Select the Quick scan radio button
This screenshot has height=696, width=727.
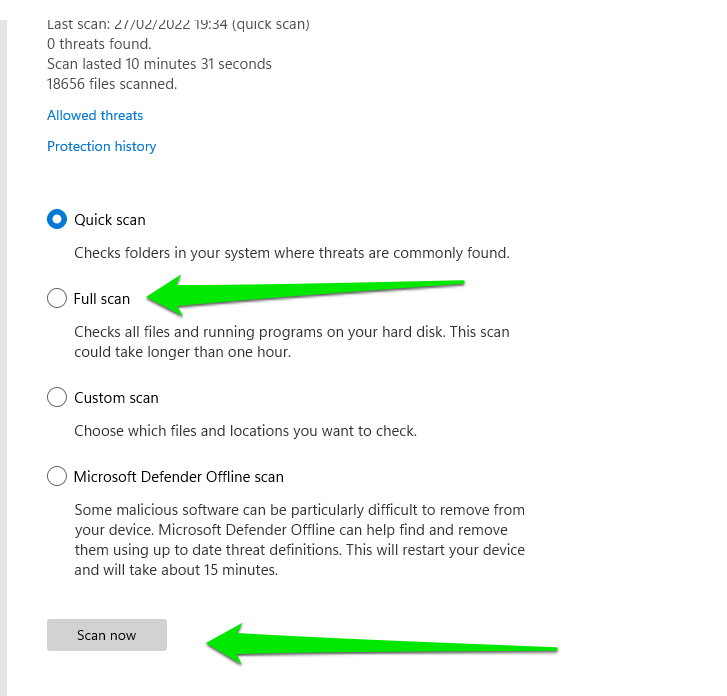click(x=57, y=219)
